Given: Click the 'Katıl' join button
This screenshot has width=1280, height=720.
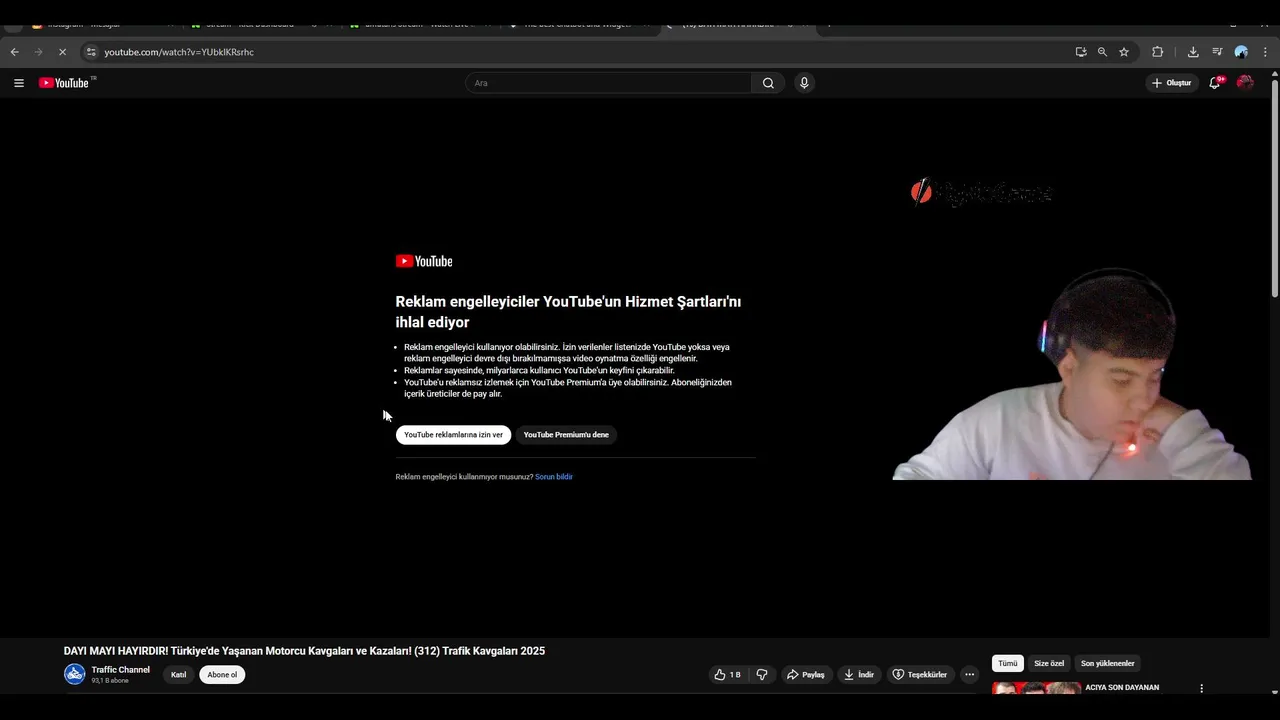Looking at the screenshot, I should [x=178, y=675].
